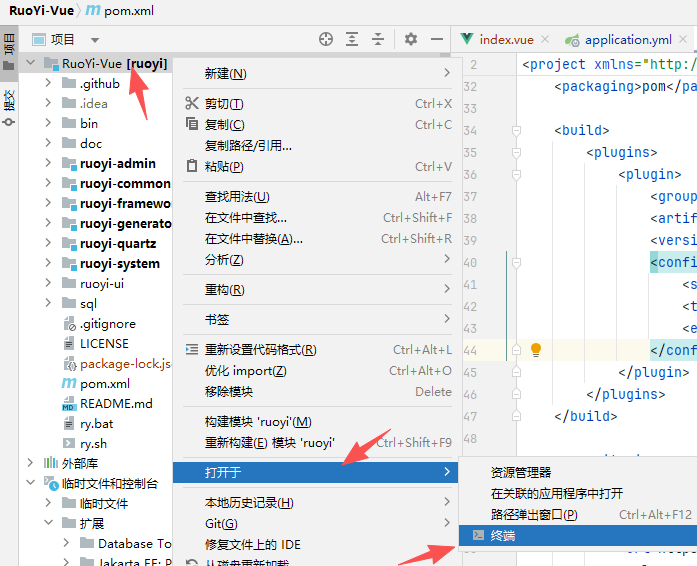Hide the project tool window with minus icon
The image size is (697, 566).
pyautogui.click(x=437, y=39)
